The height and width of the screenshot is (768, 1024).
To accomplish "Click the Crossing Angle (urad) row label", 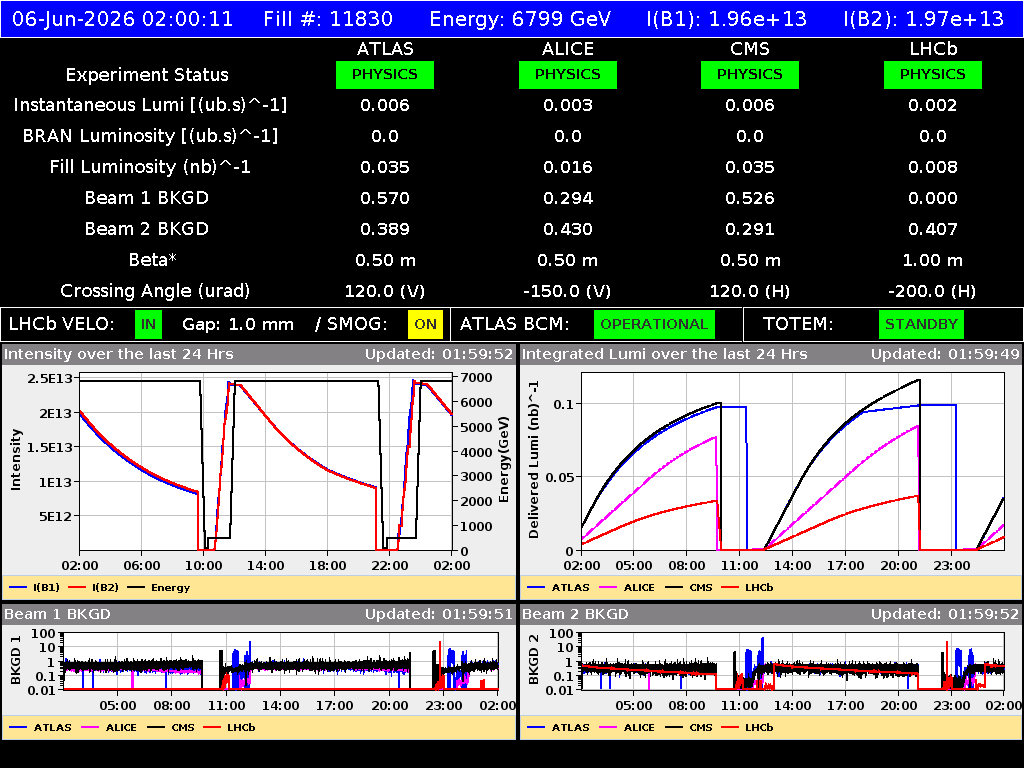I will [155, 291].
